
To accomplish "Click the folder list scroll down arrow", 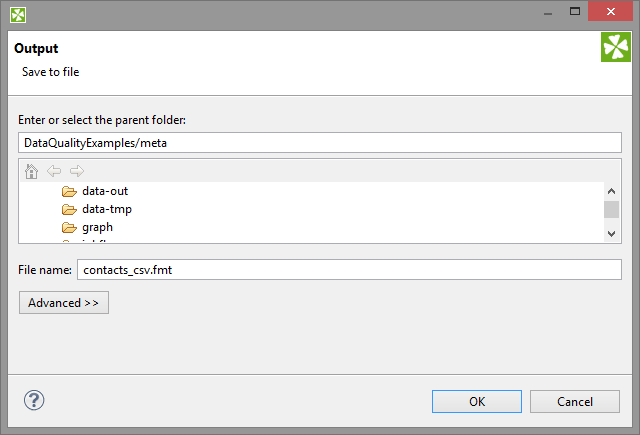I will [x=612, y=233].
